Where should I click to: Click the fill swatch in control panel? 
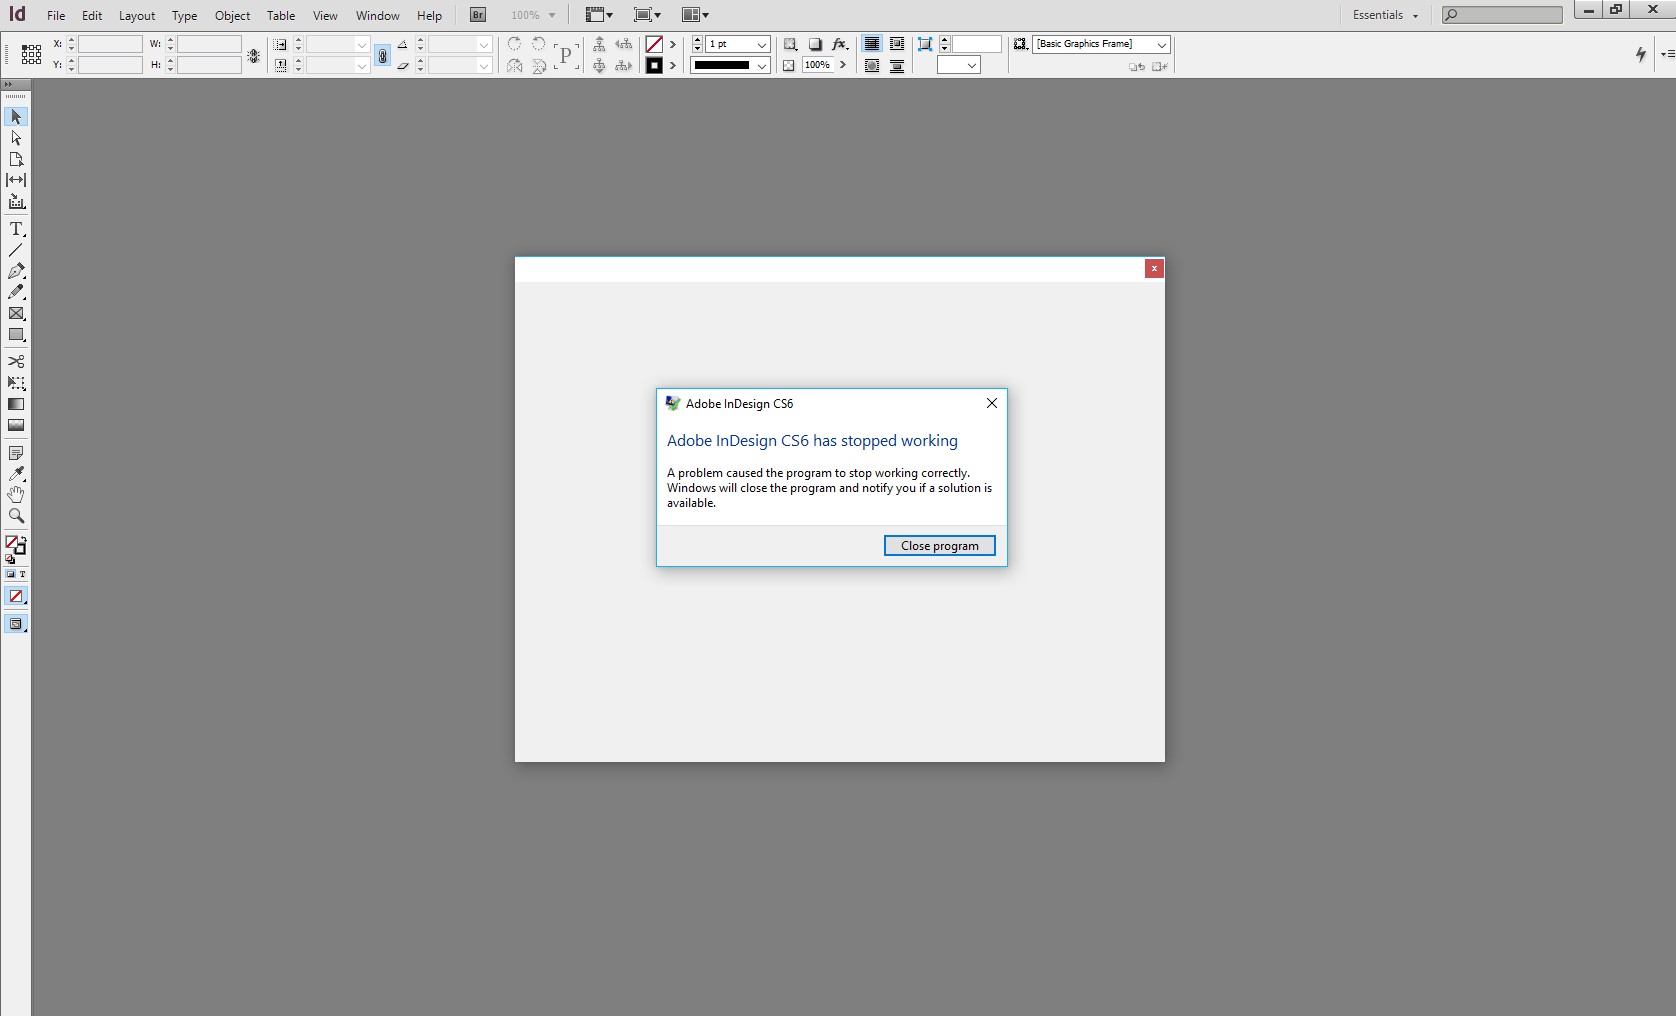[x=654, y=44]
